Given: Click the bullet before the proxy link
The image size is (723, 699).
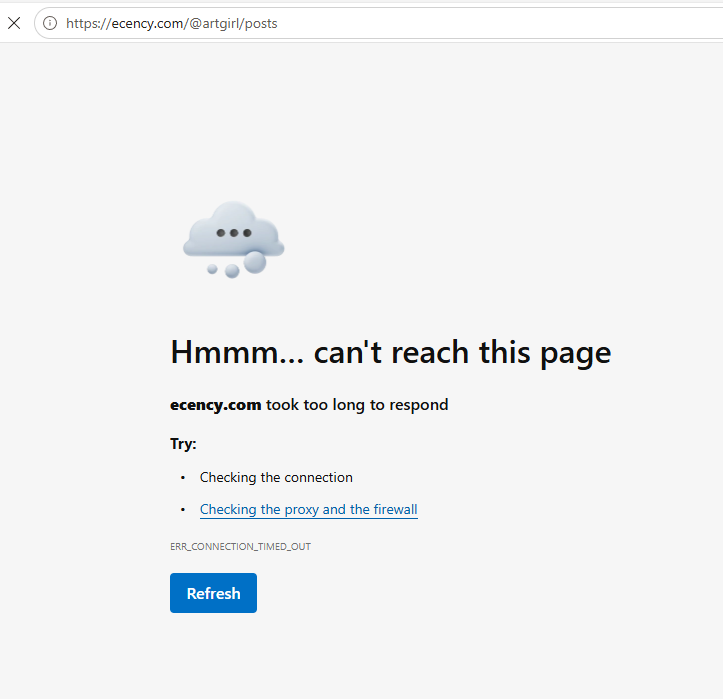Looking at the screenshot, I should click(x=183, y=509).
